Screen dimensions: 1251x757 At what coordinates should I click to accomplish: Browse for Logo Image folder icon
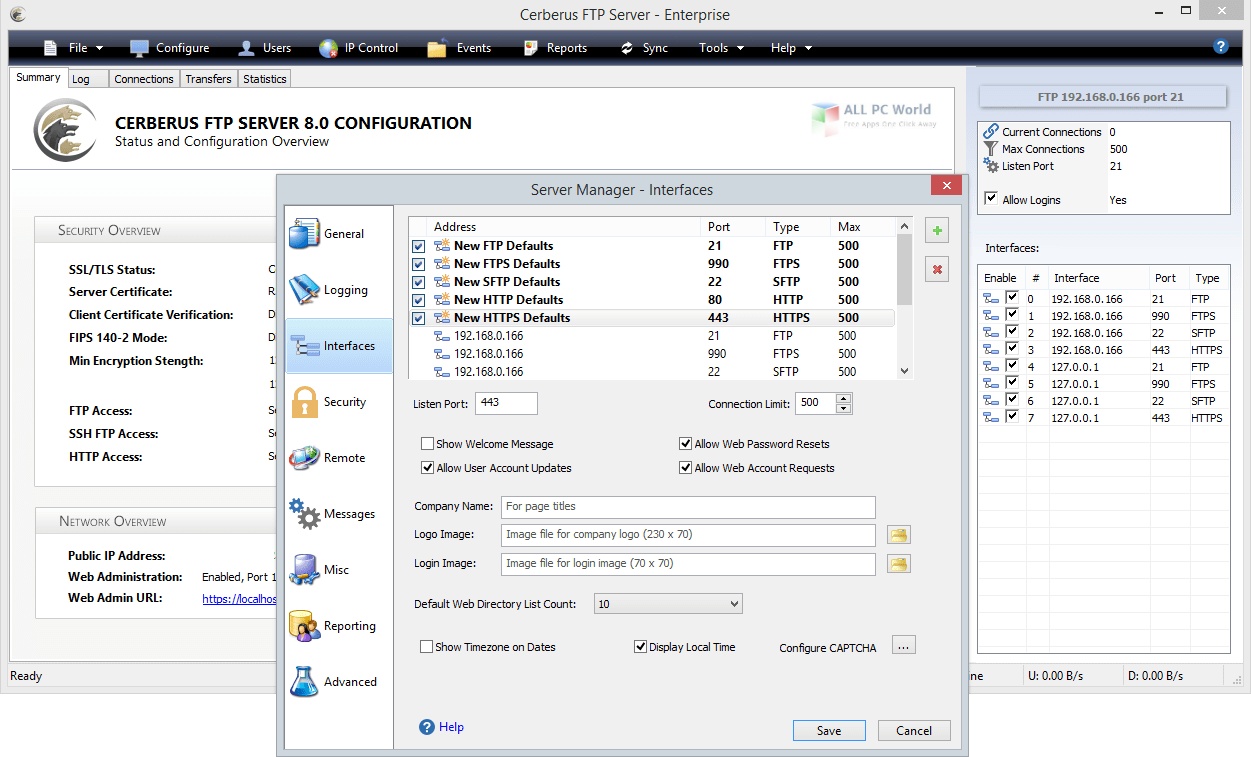899,535
